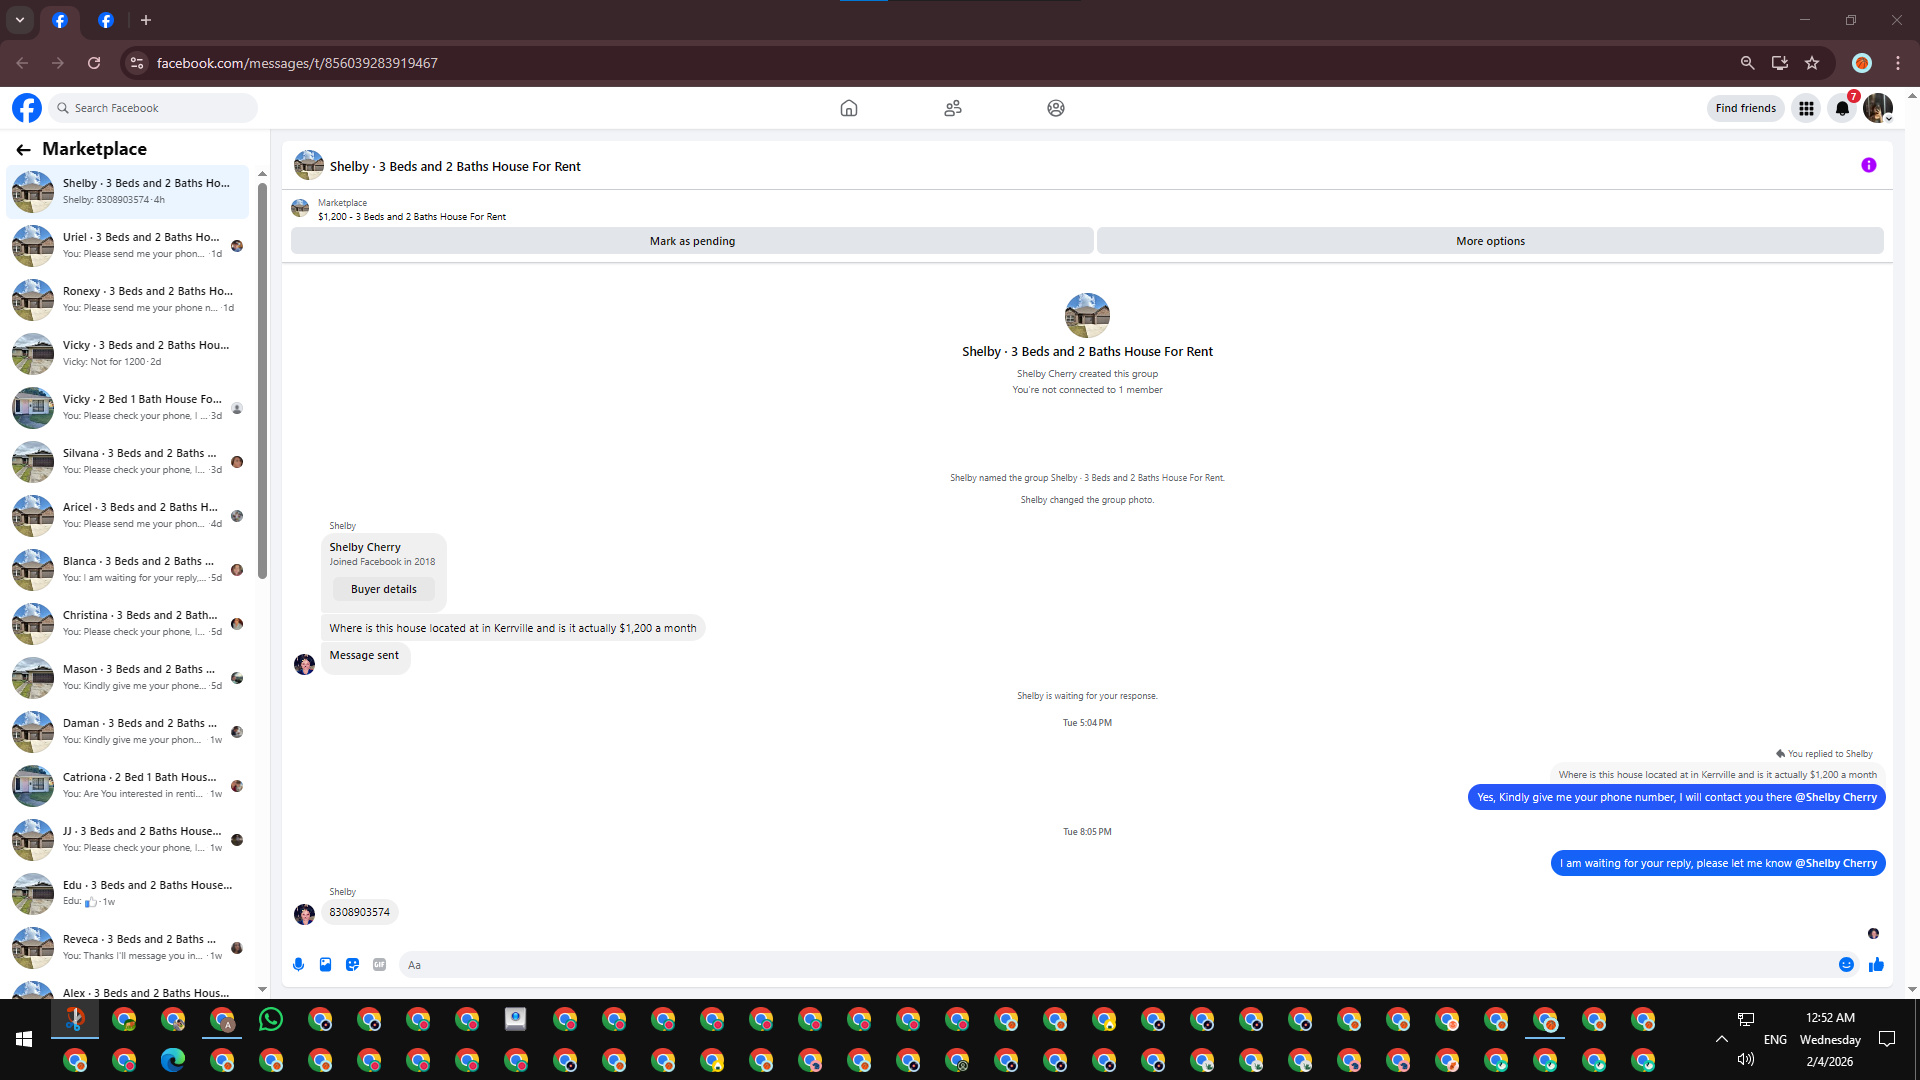1920x1080 pixels.
Task: Open Buyer details for Shelby Cherry
Action: [x=383, y=589]
